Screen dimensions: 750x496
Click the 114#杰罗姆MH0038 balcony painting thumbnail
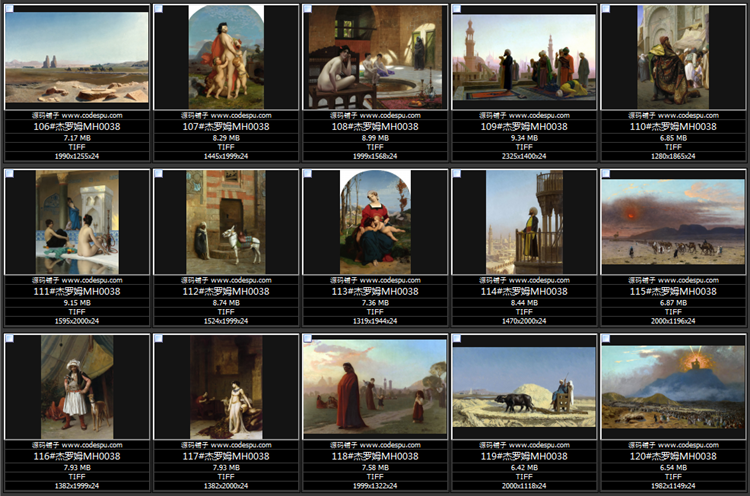tap(524, 222)
